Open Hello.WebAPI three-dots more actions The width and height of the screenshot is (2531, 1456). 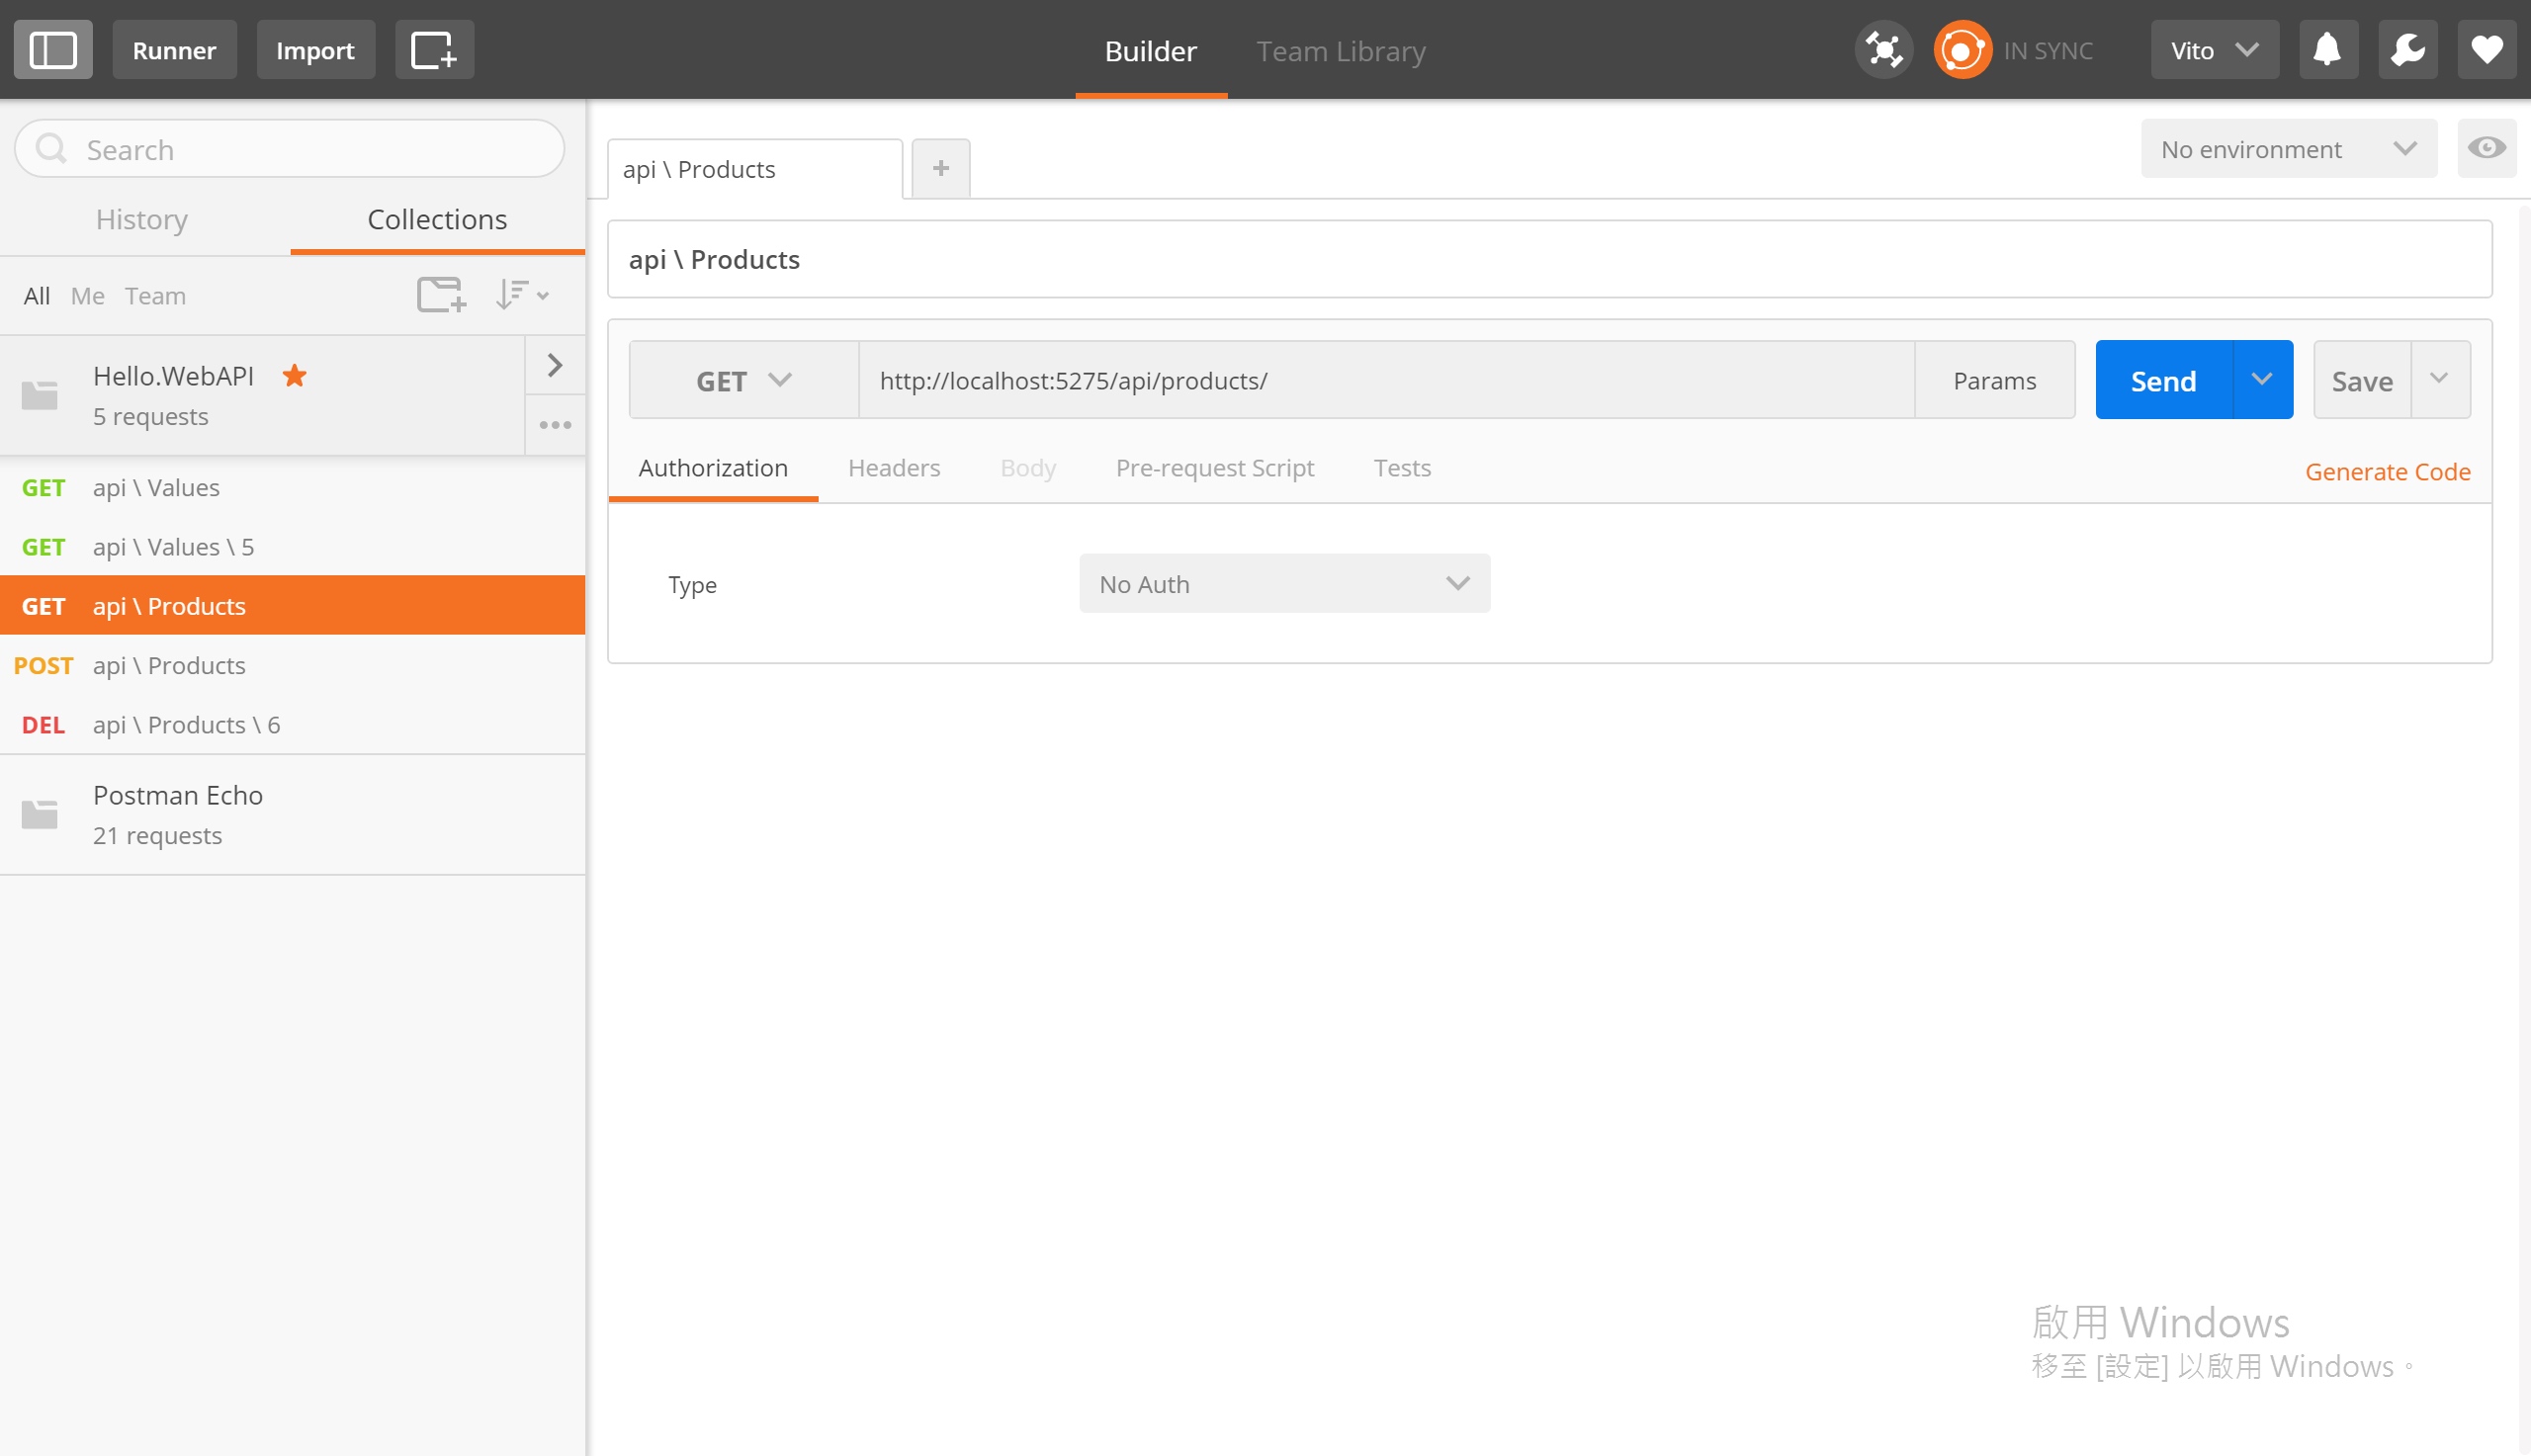pos(555,425)
